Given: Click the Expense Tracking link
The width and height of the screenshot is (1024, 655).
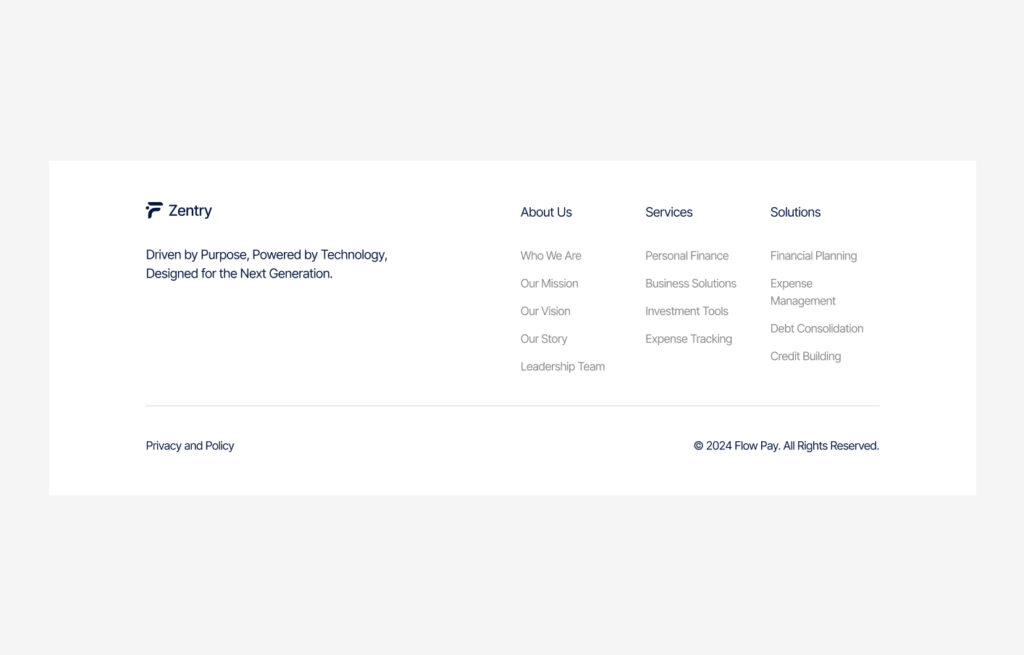Looking at the screenshot, I should coord(688,339).
